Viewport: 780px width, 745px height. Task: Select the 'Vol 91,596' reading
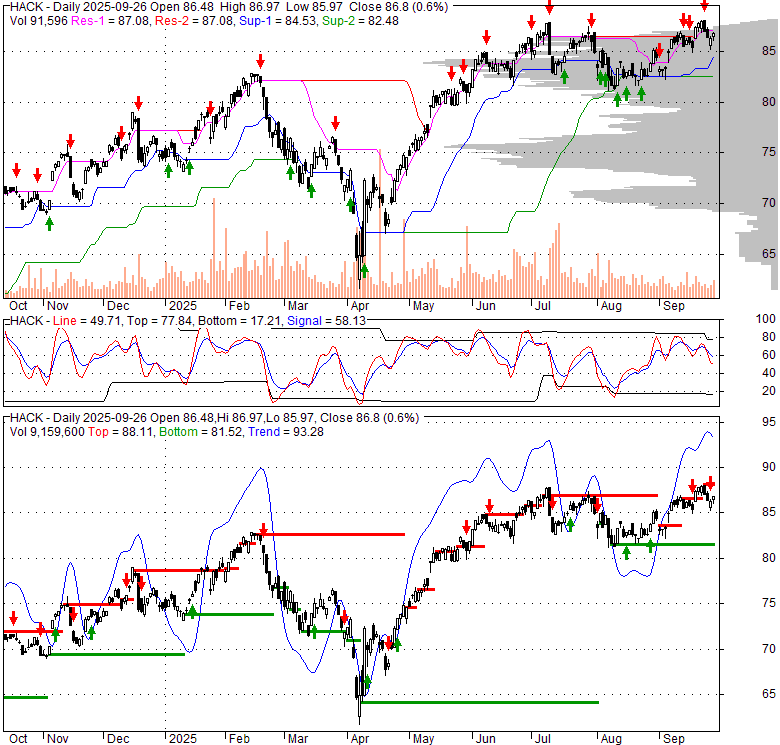pos(39,21)
